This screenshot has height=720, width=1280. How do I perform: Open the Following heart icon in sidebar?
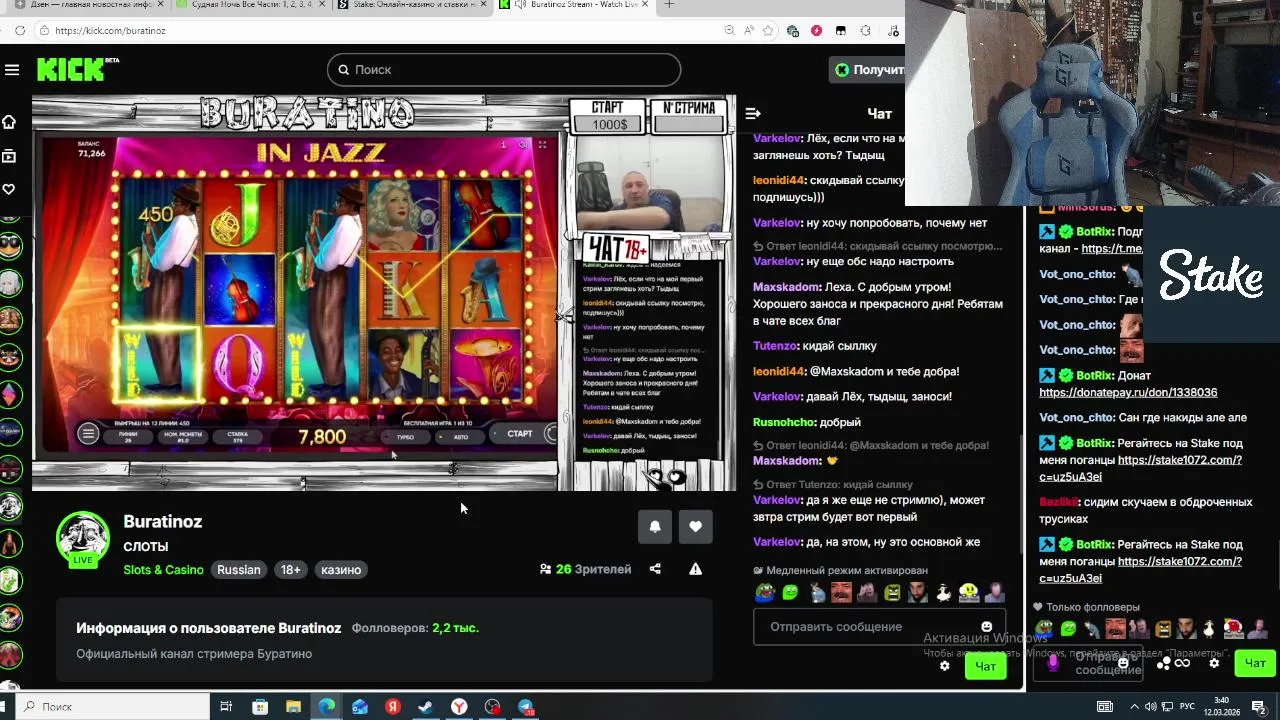click(9, 189)
